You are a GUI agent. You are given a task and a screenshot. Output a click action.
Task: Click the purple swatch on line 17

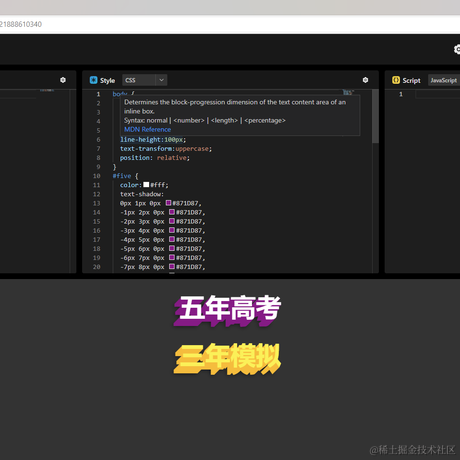coord(172,239)
